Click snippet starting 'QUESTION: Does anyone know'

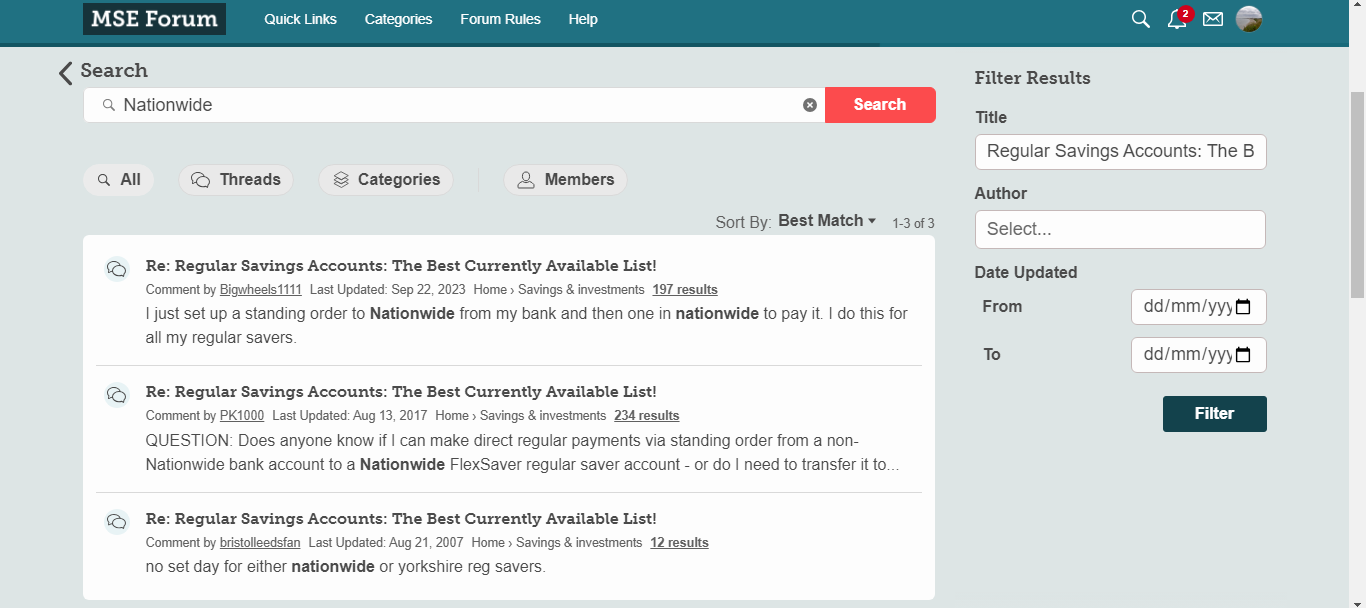[x=522, y=453]
